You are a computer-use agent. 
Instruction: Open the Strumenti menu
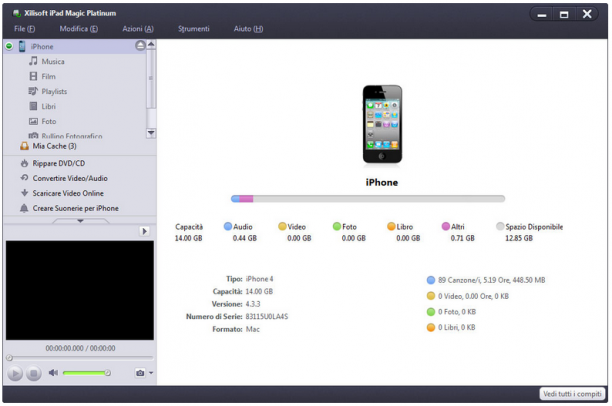(x=194, y=29)
